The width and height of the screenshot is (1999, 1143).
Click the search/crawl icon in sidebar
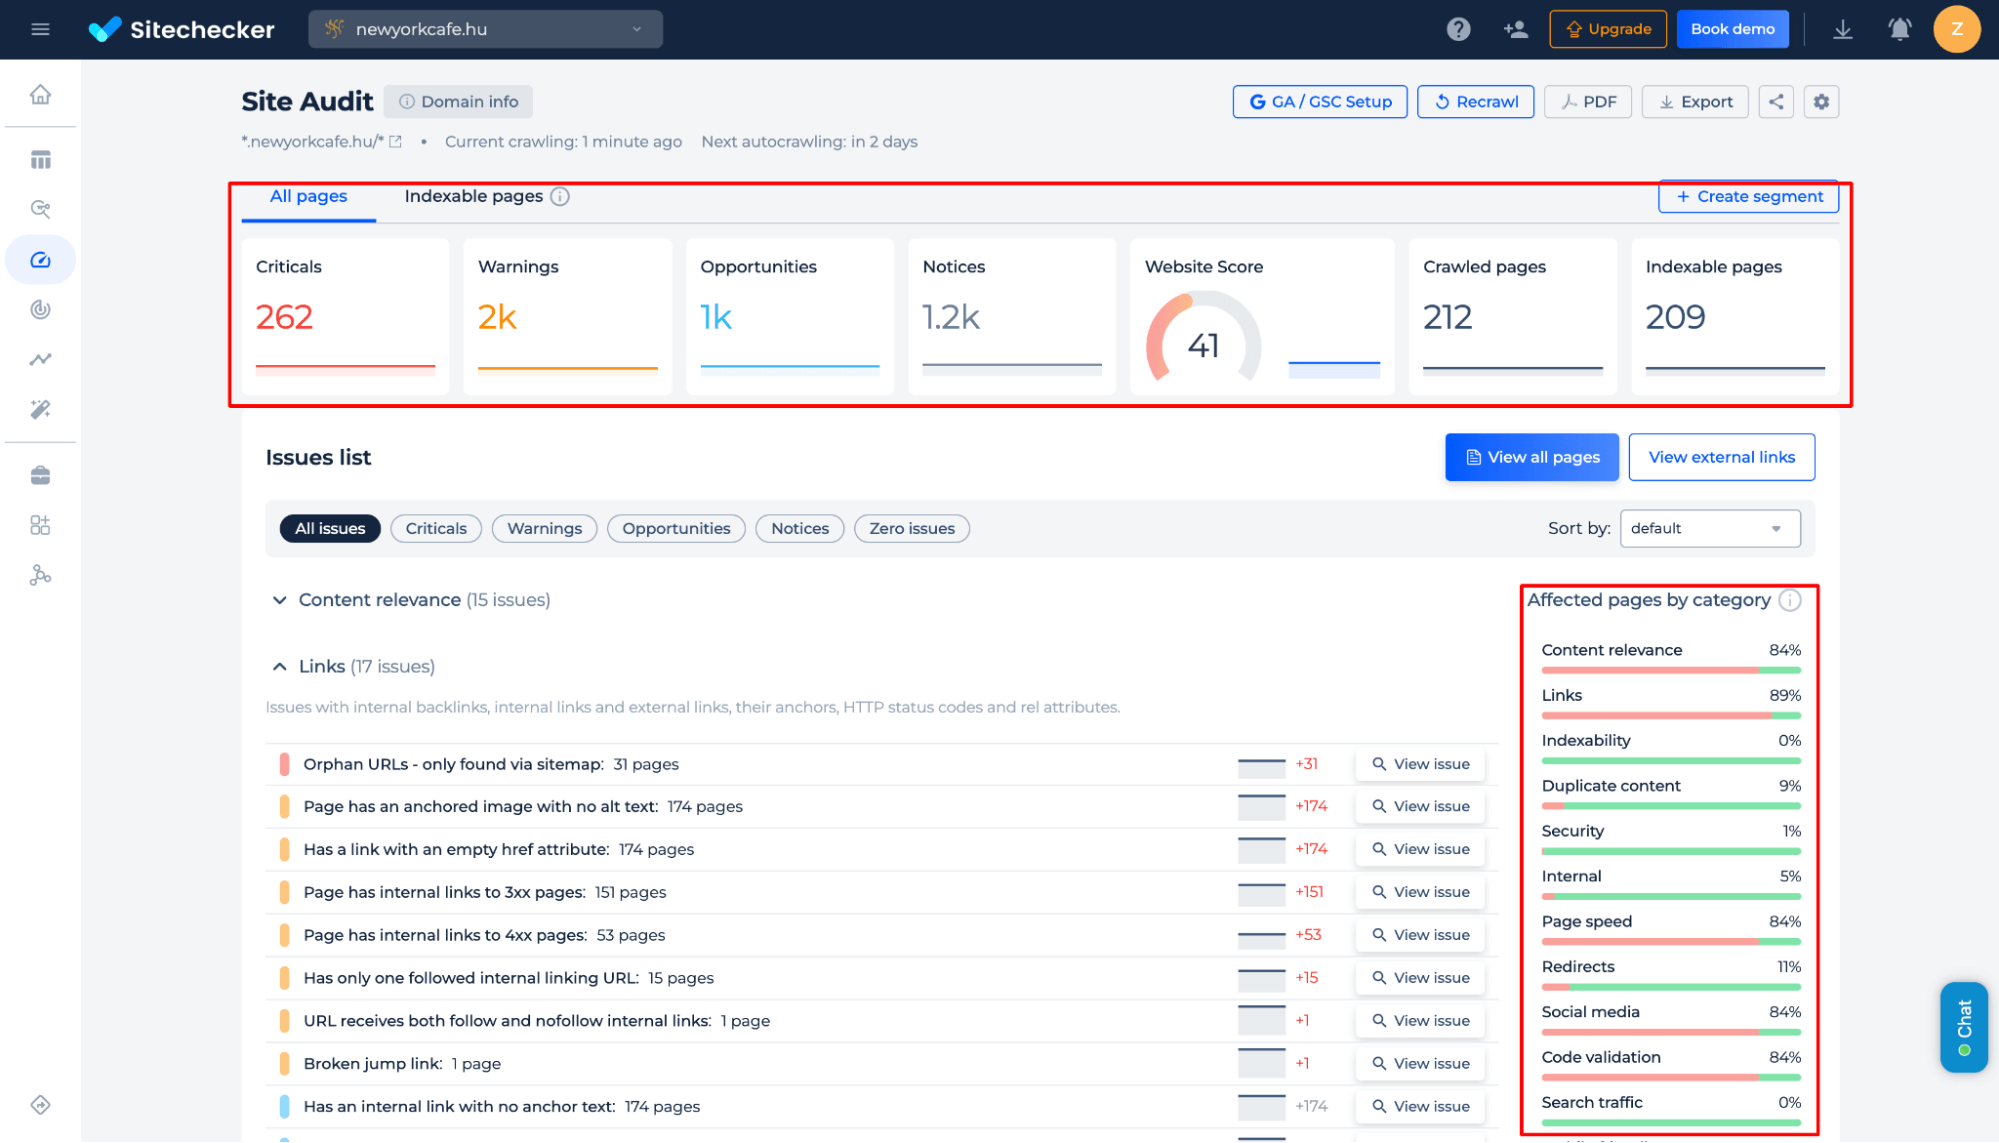click(x=41, y=209)
